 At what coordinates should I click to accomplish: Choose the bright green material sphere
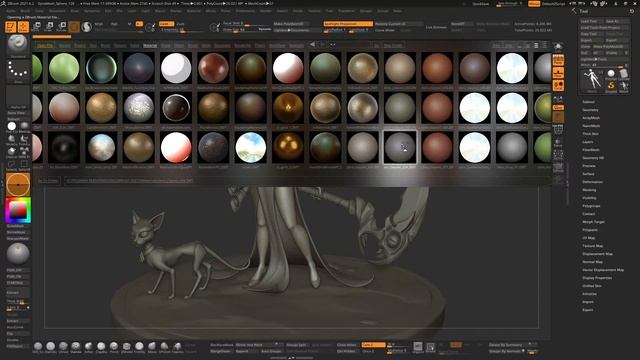(64, 68)
